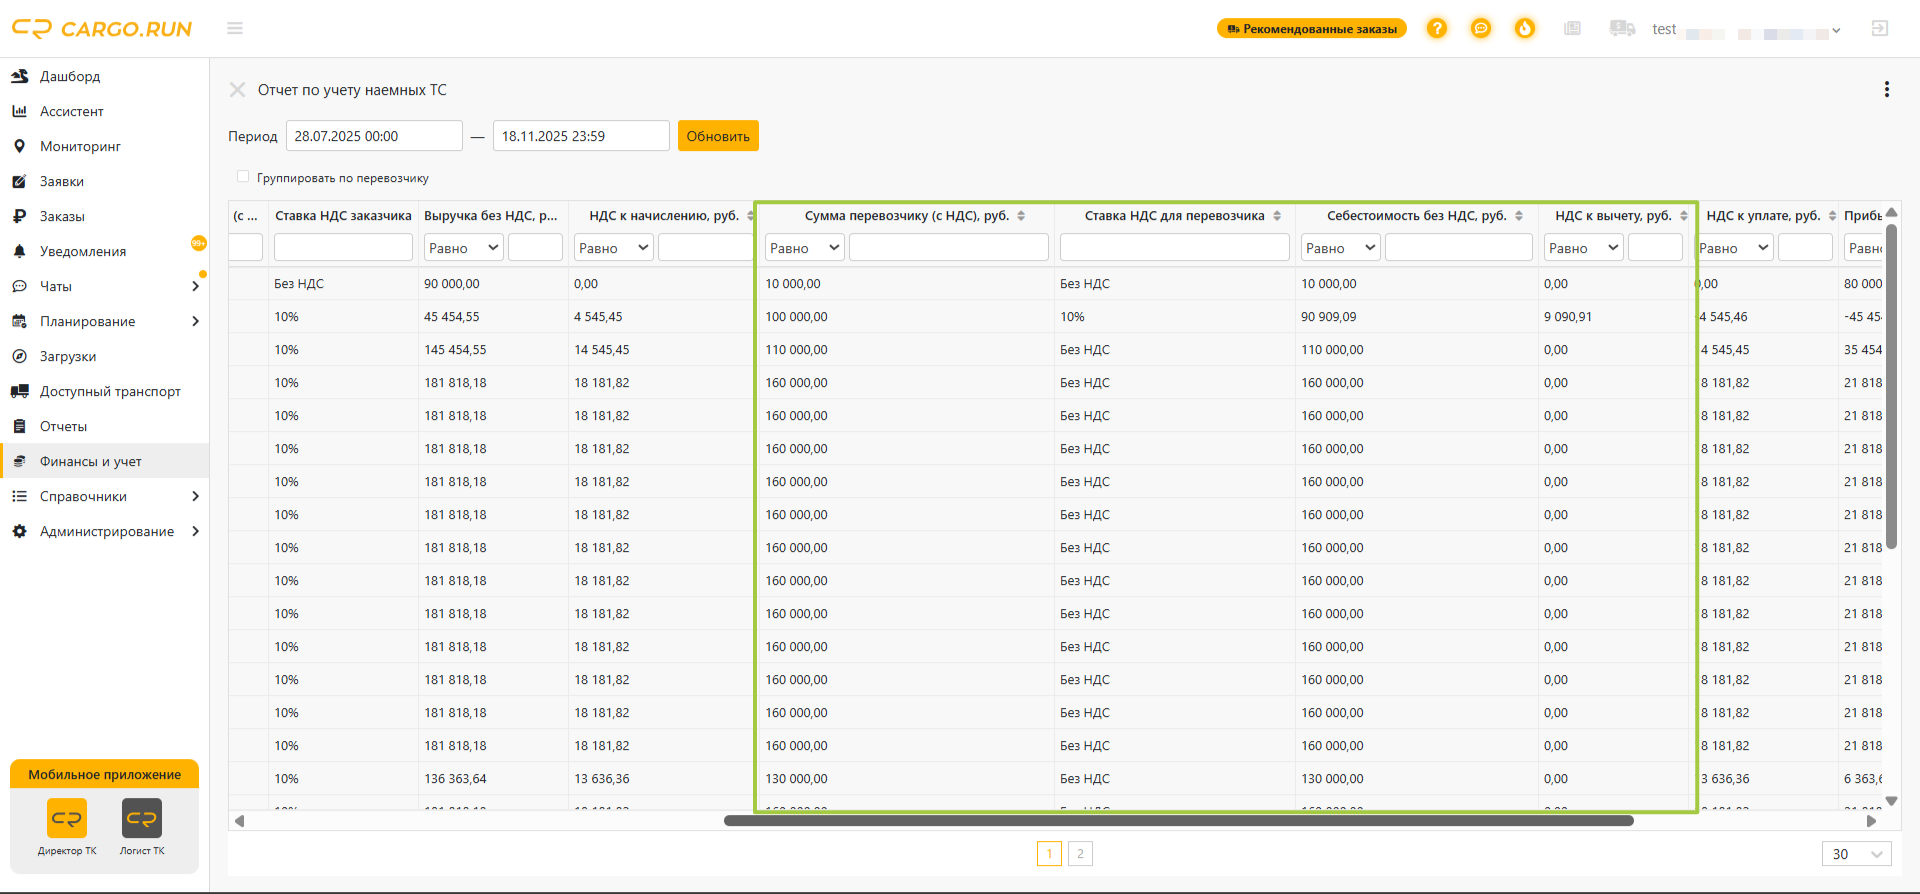Click the left arrow of horizontal scrollbar

pyautogui.click(x=239, y=821)
